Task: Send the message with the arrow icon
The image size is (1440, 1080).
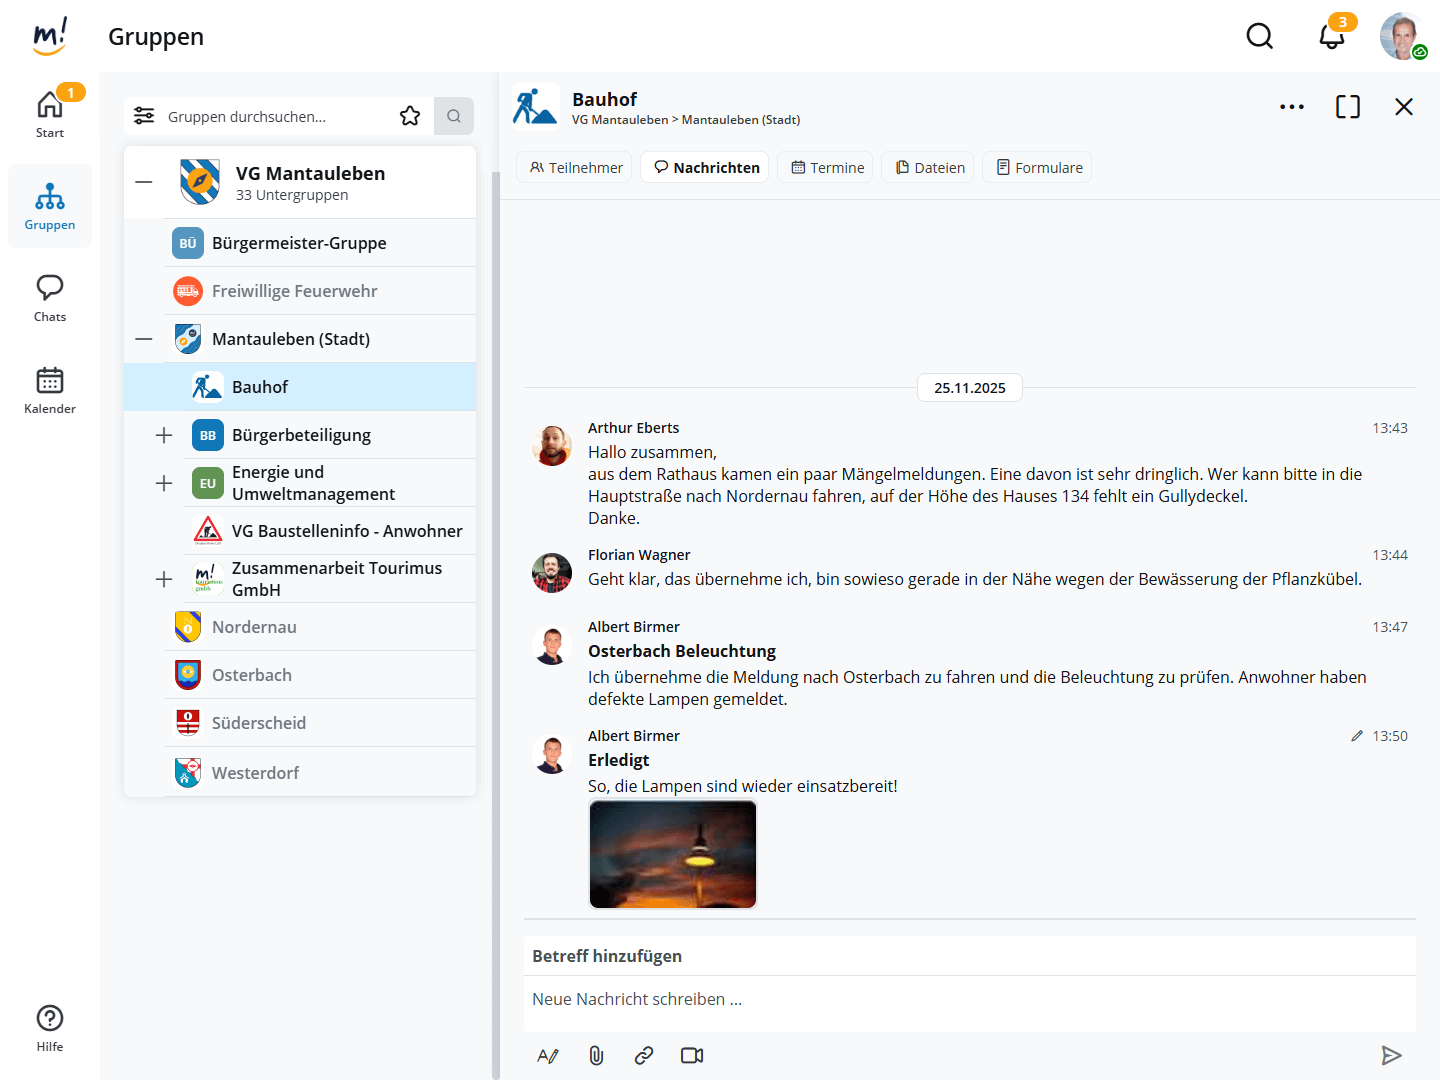Action: pyautogui.click(x=1391, y=1055)
